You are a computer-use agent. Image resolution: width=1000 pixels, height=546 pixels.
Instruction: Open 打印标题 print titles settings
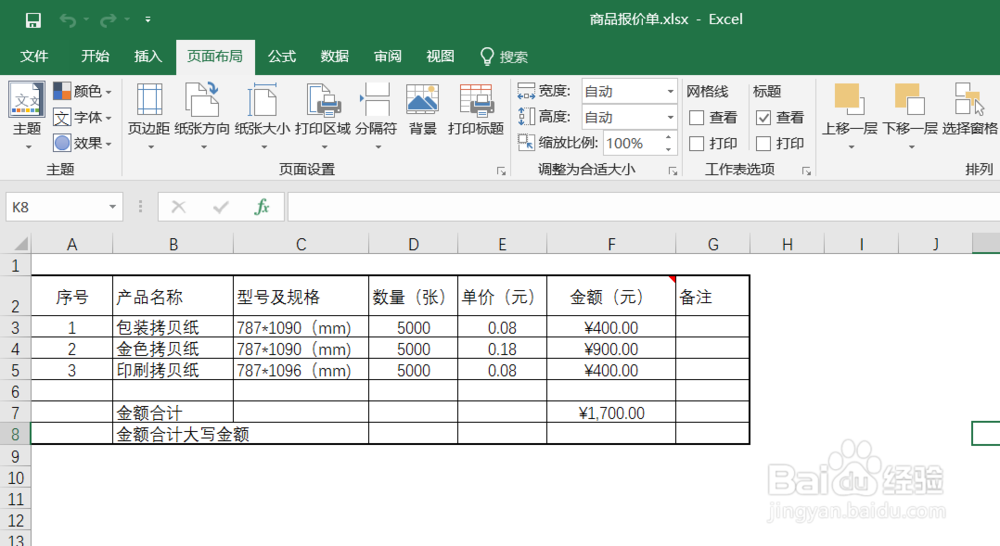click(476, 110)
